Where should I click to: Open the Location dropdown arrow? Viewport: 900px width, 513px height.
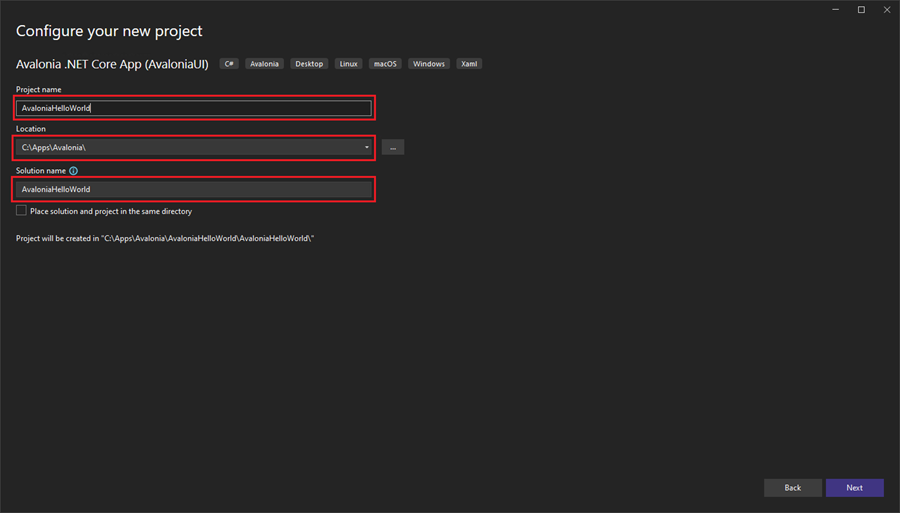[367, 147]
